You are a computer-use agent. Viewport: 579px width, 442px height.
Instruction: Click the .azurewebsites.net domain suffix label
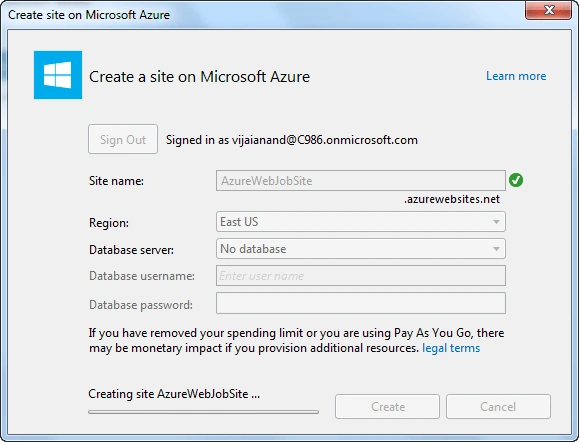452,199
